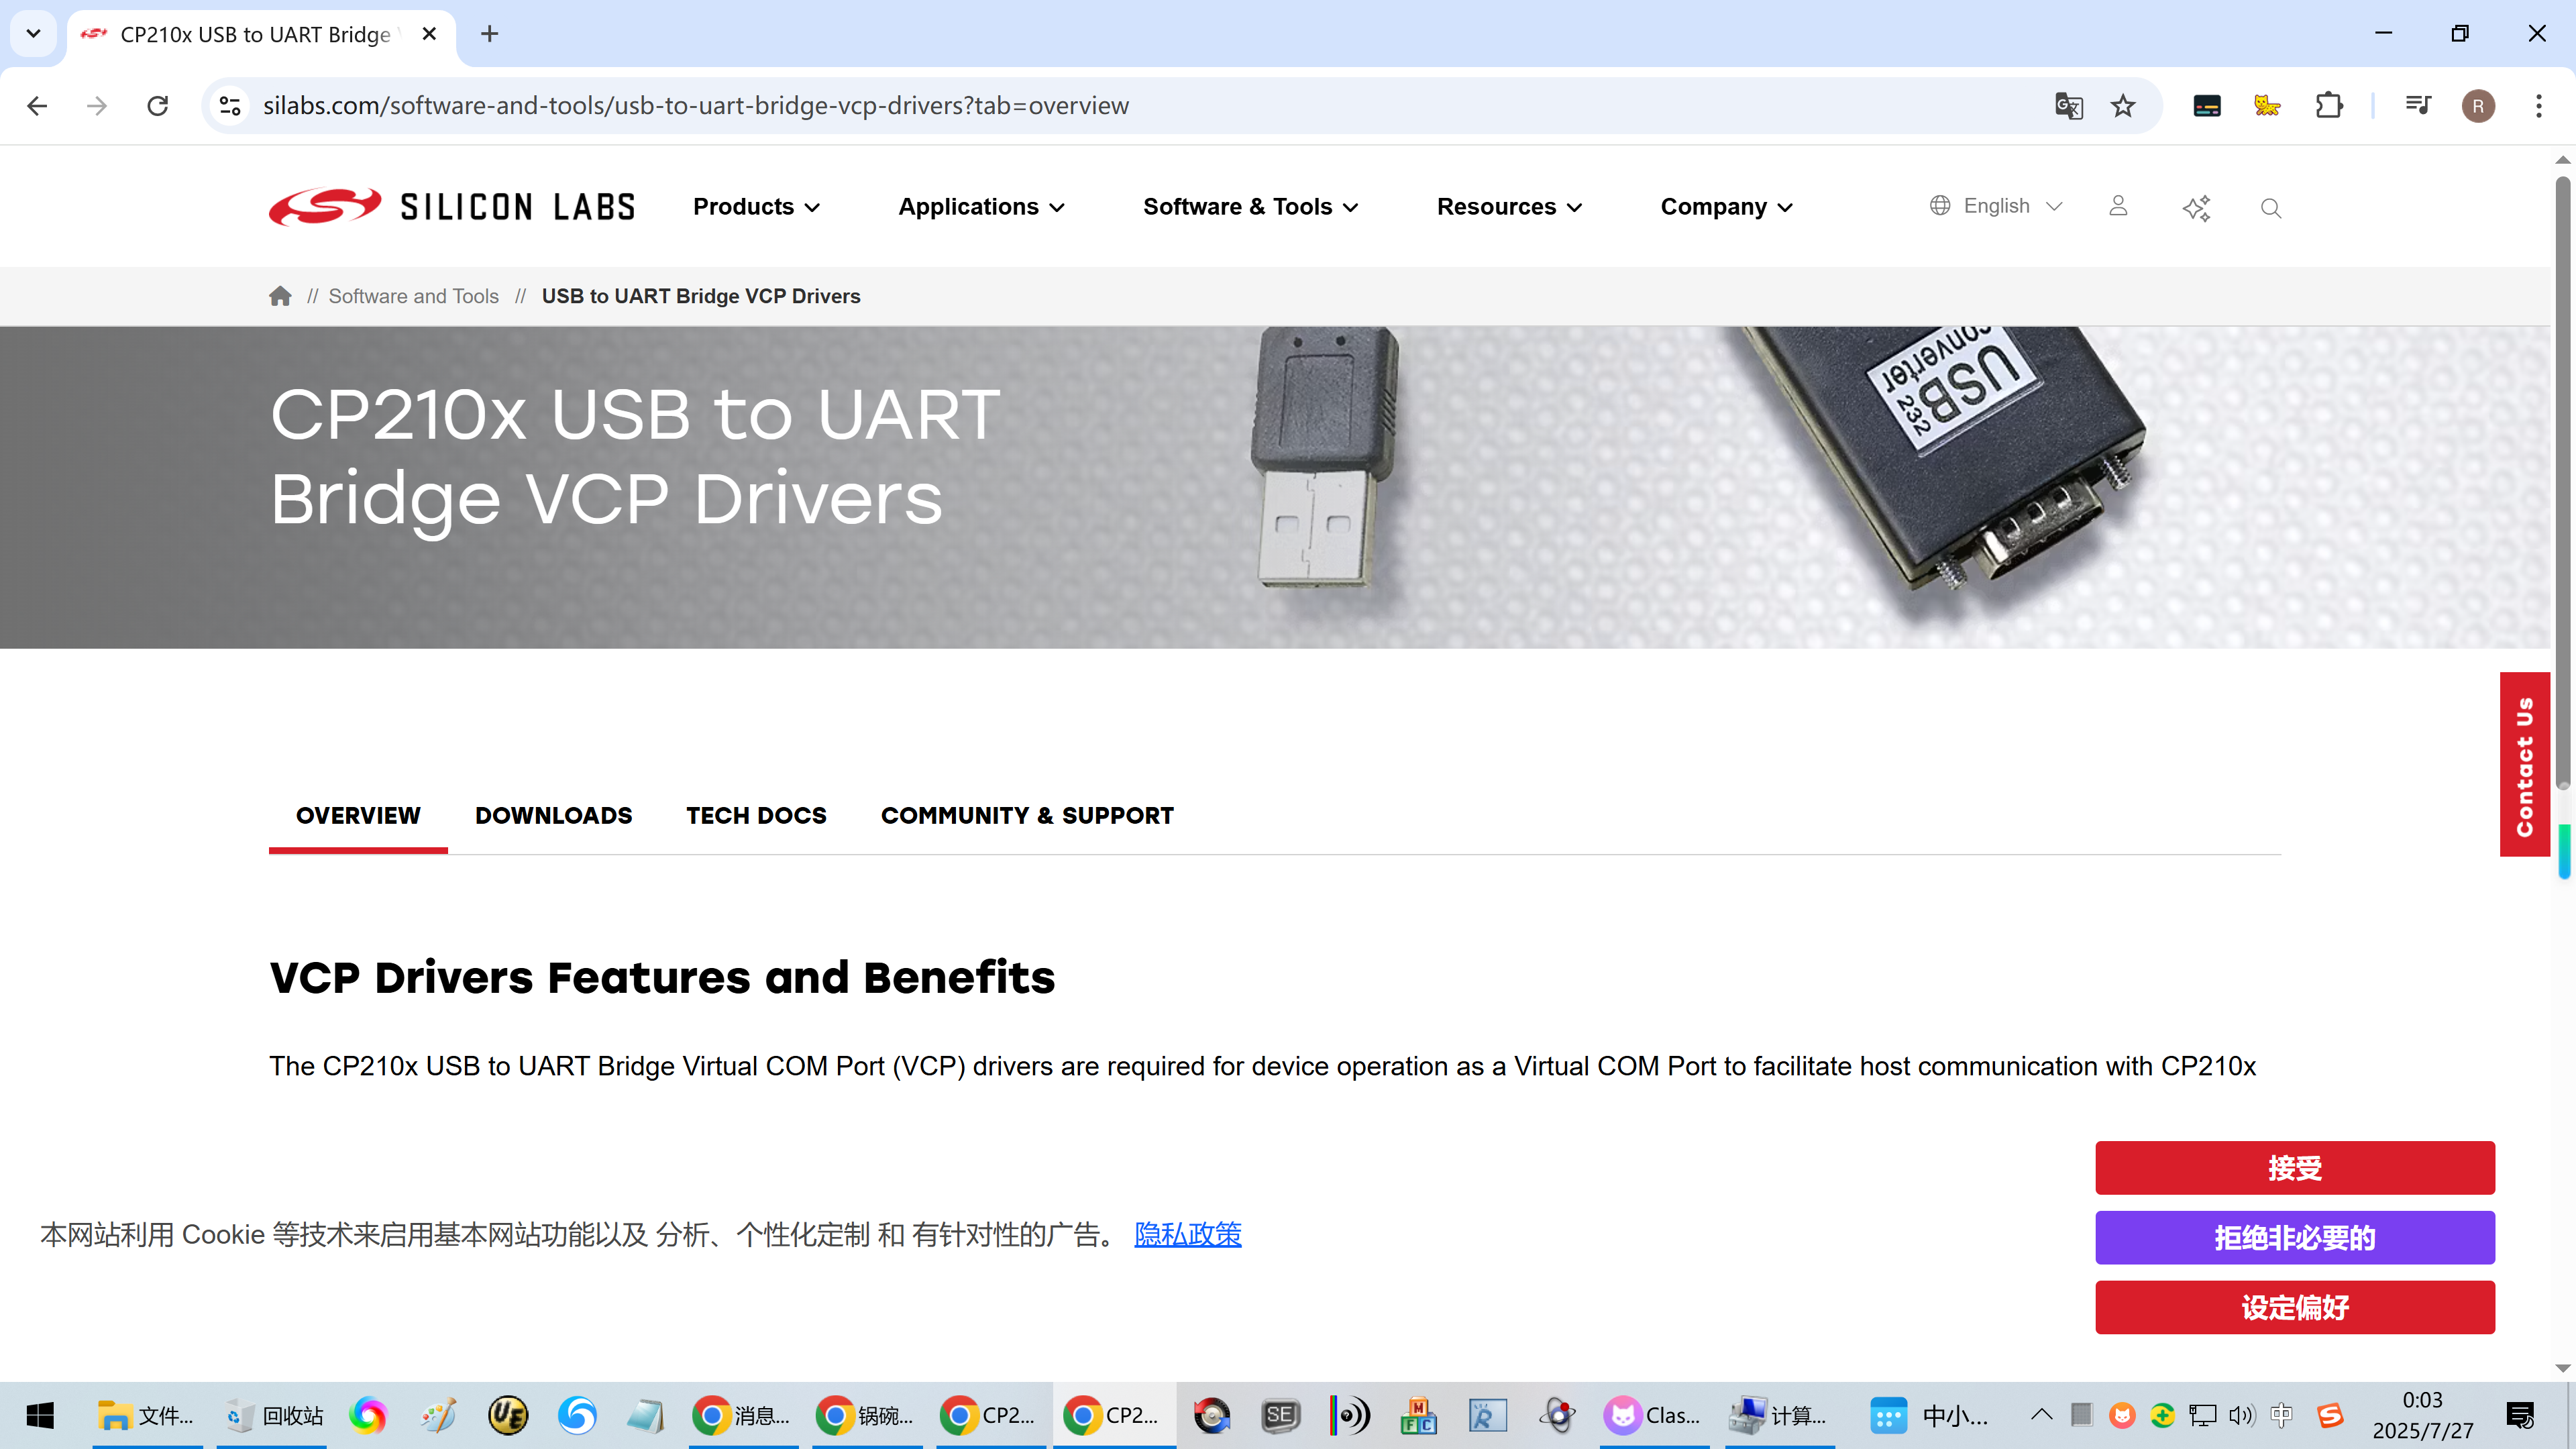Switch to the DOWNLOADS tab
Viewport: 2576px width, 1449px height.
pyautogui.click(x=553, y=816)
